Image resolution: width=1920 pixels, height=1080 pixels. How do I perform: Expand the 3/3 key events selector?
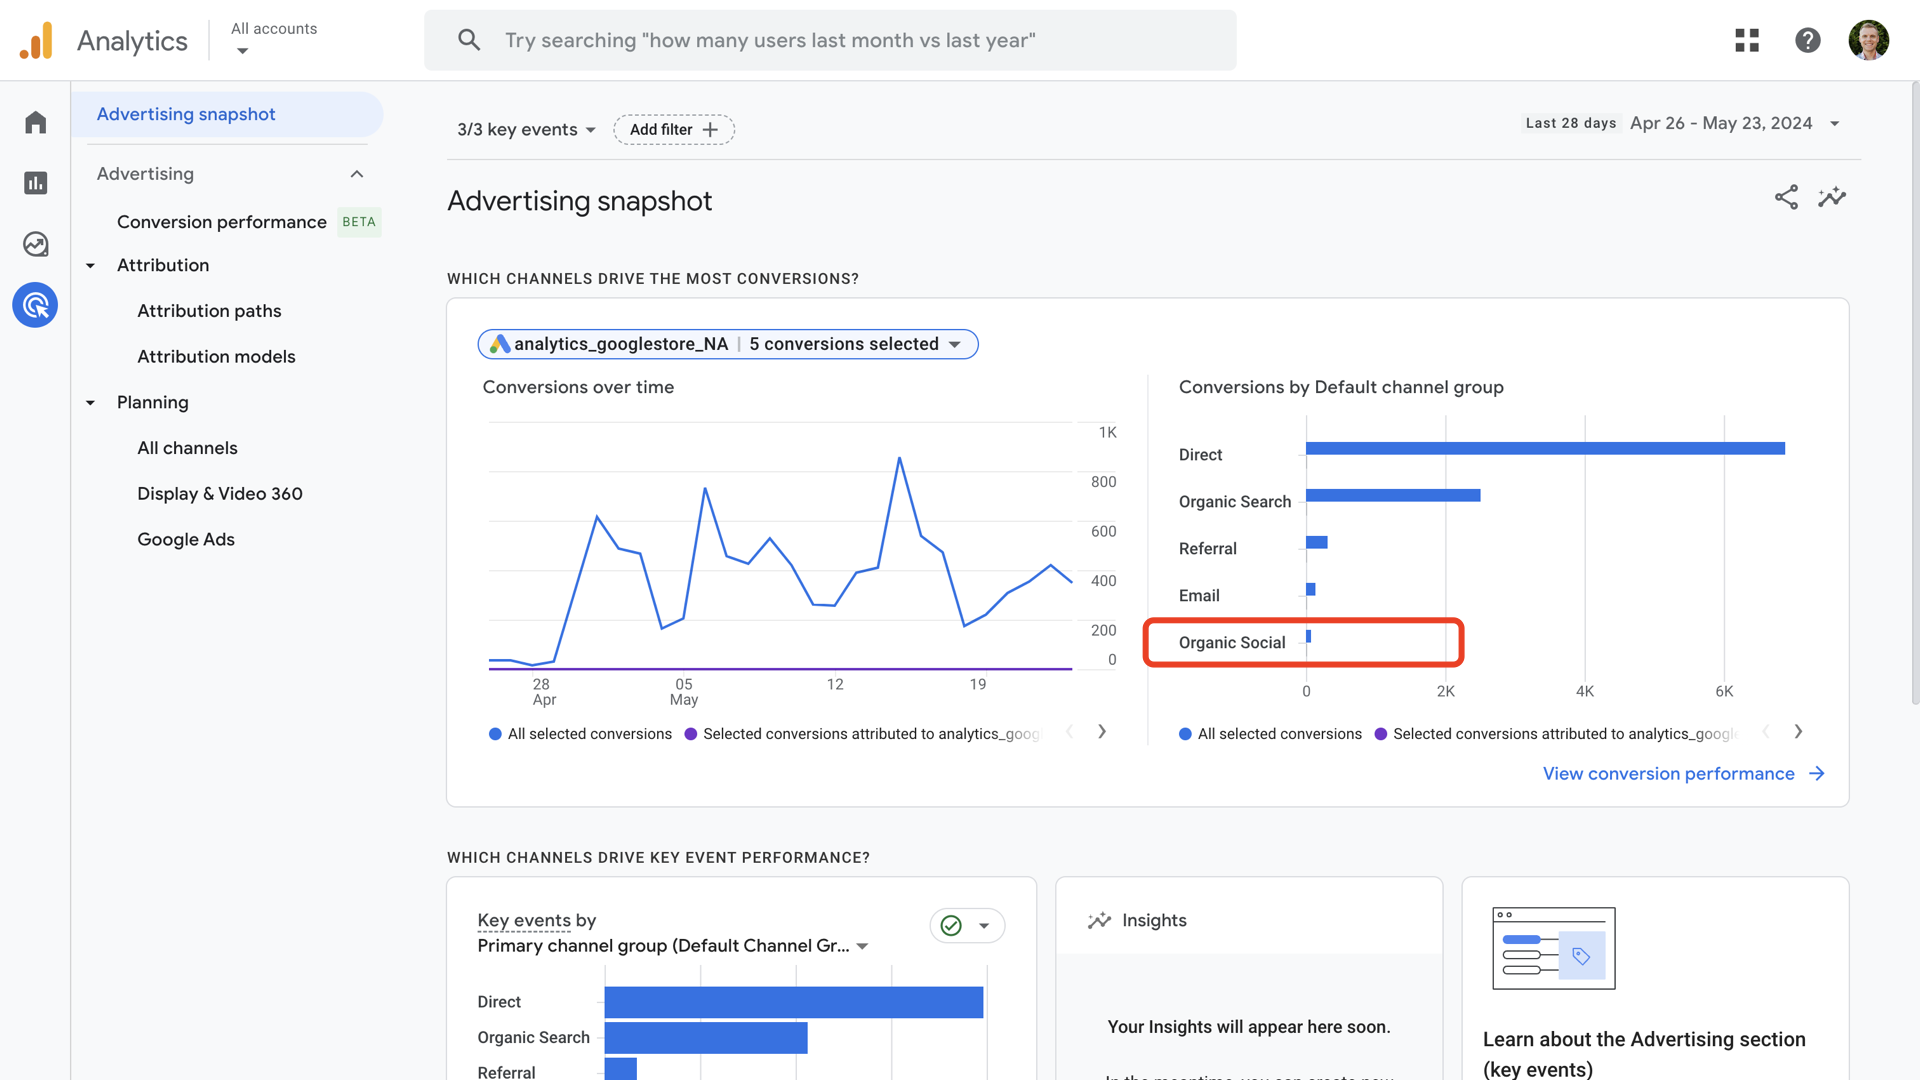coord(526,129)
